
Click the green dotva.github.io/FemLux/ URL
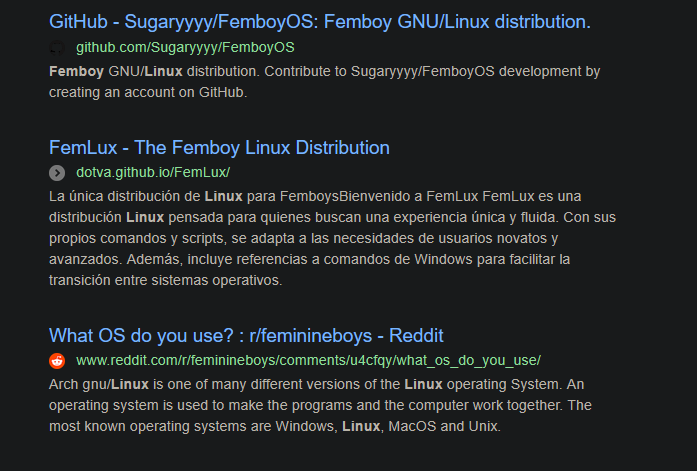pyautogui.click(x=153, y=172)
